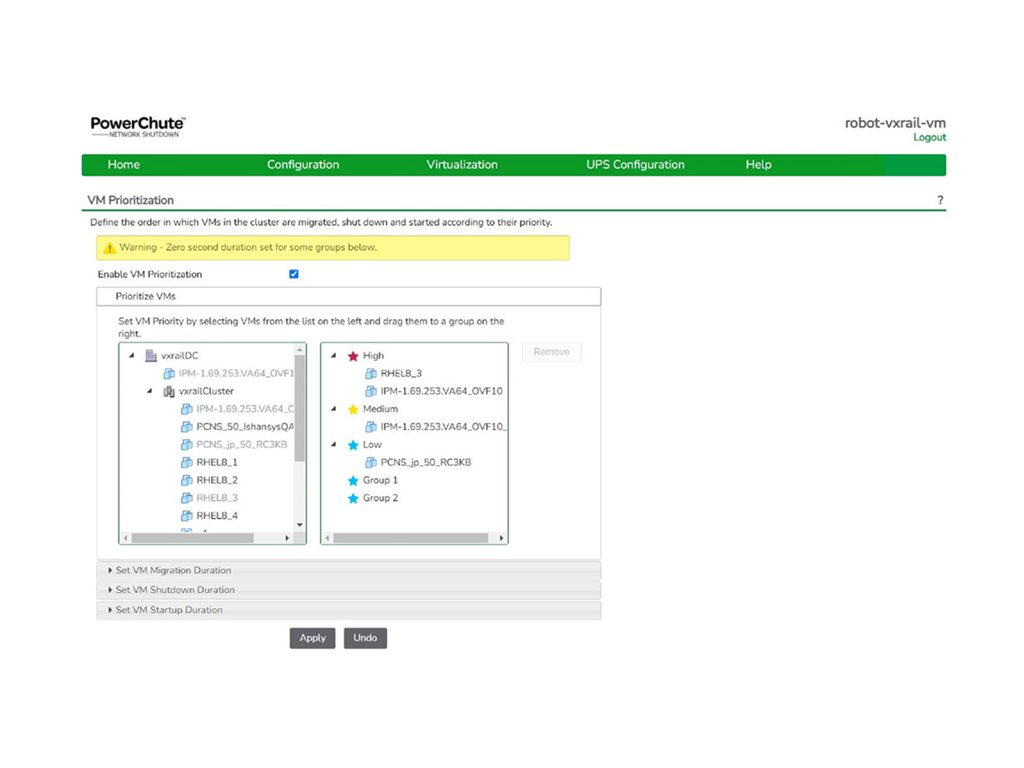Click the help question mark icon
Screen dimensions: 1024x768
(940, 201)
